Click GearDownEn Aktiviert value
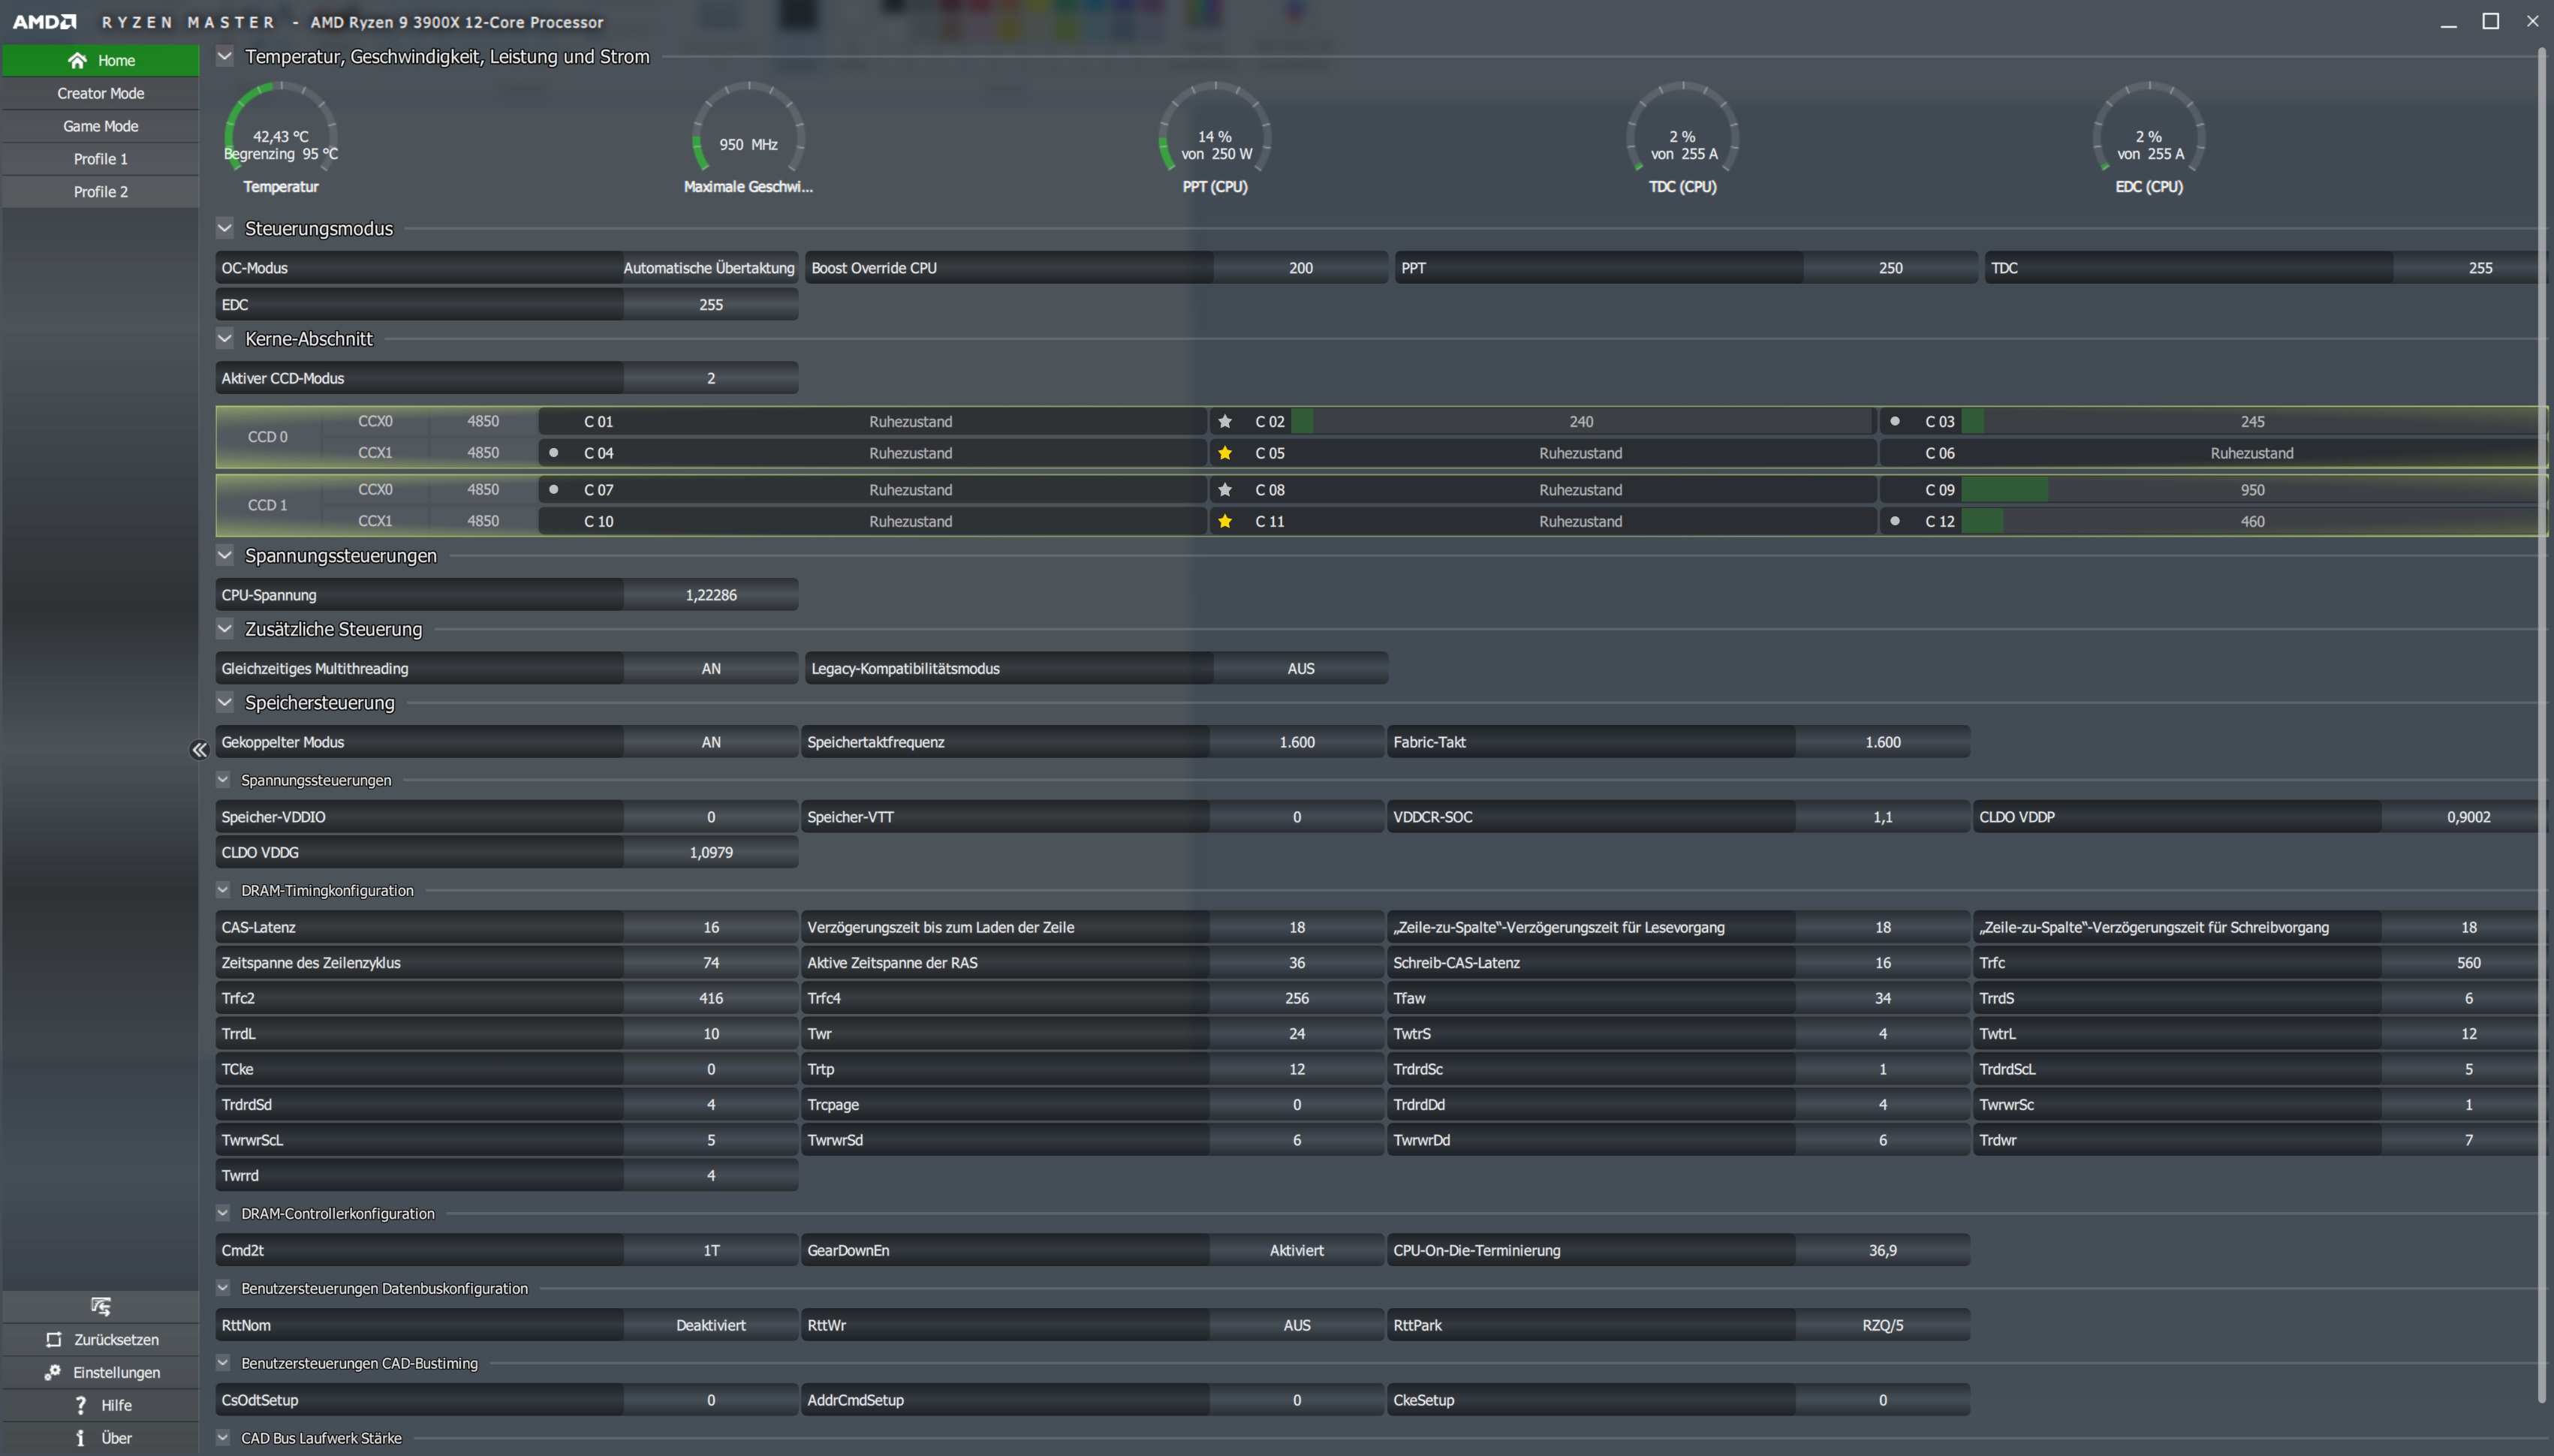The width and height of the screenshot is (2554, 1456). click(1296, 1250)
